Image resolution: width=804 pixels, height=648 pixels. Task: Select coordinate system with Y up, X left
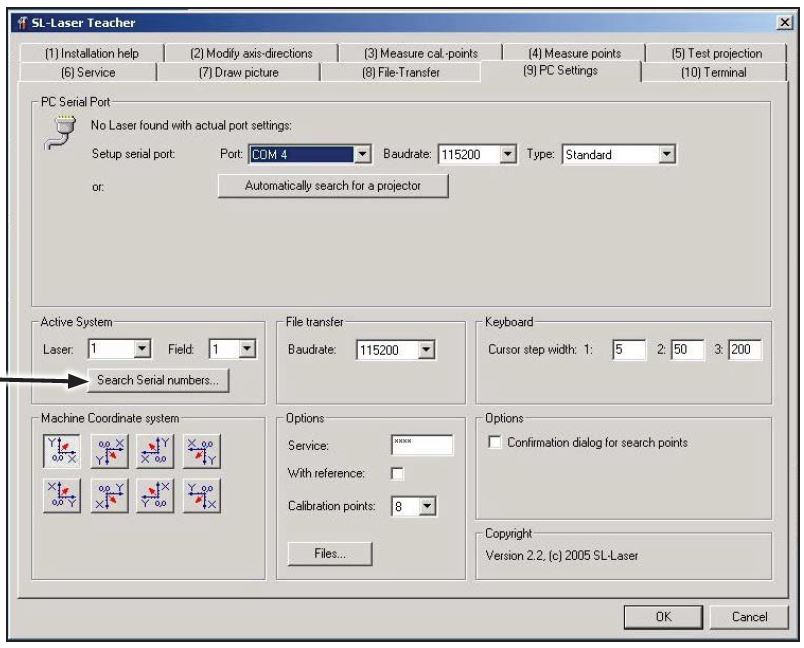[155, 451]
